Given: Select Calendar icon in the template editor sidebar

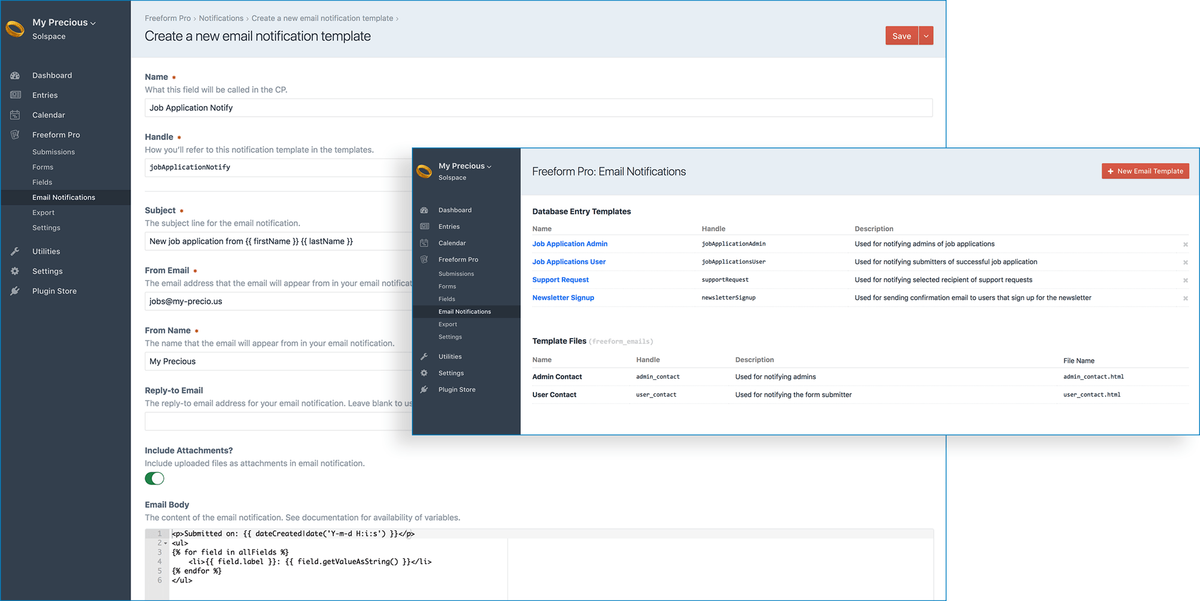Looking at the screenshot, I should [x=15, y=115].
